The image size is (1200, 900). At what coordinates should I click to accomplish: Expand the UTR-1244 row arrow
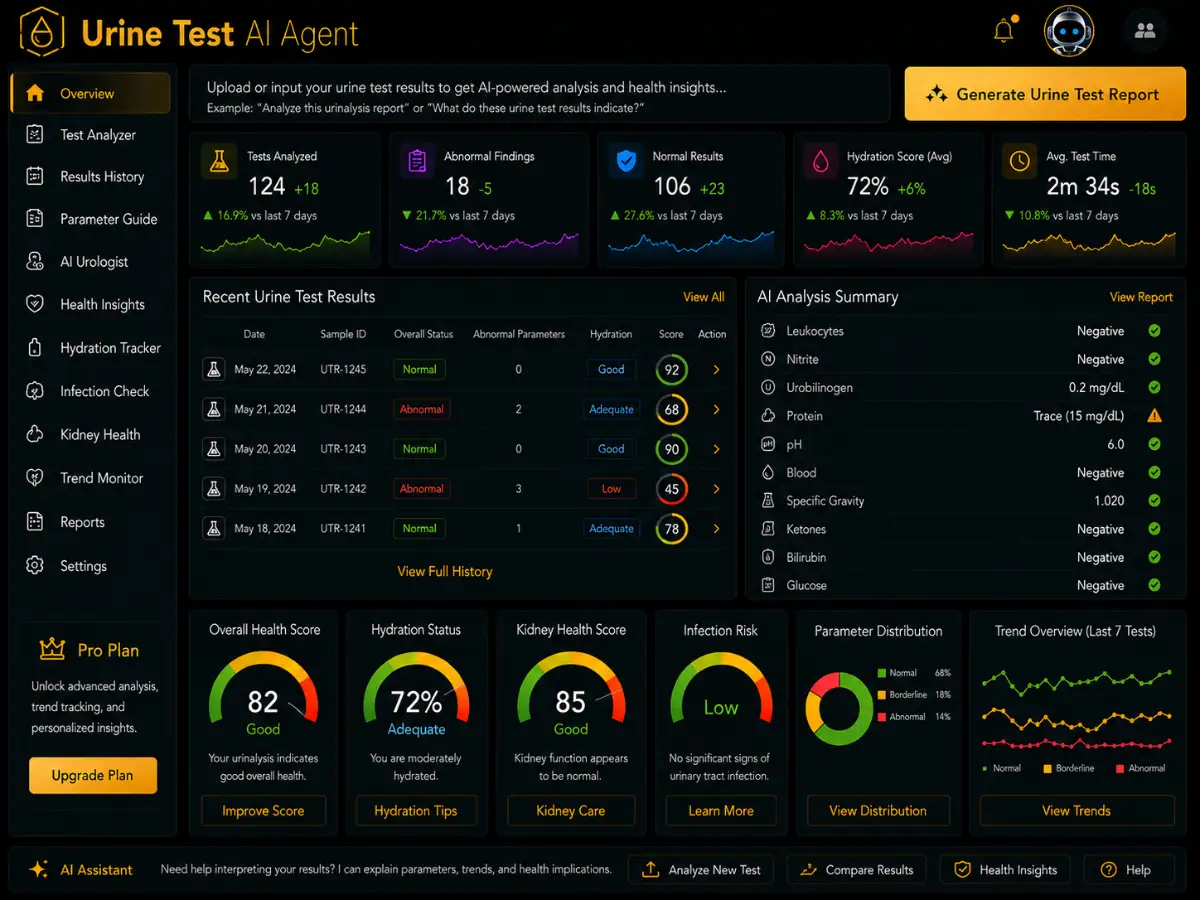pos(716,410)
